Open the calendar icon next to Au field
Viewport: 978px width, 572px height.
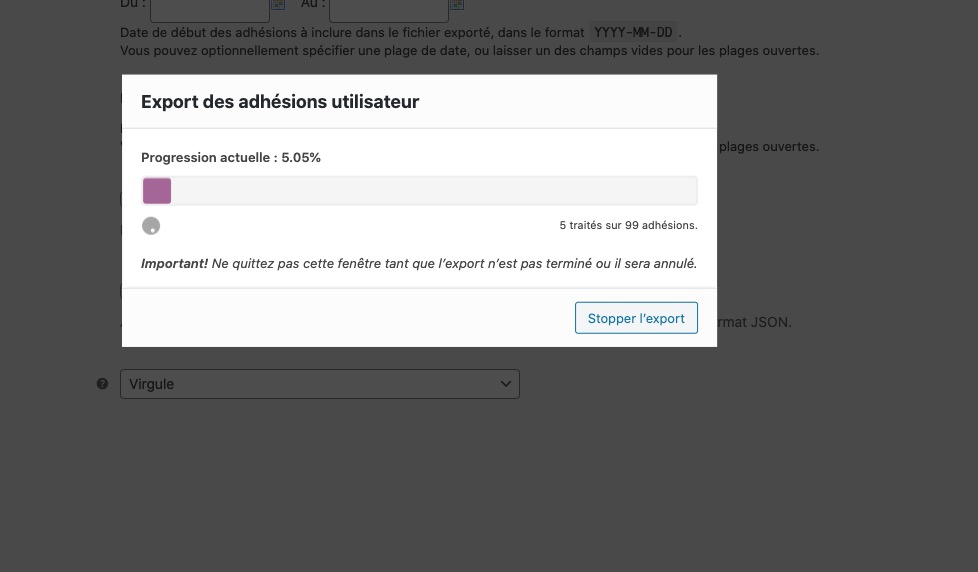click(457, 4)
